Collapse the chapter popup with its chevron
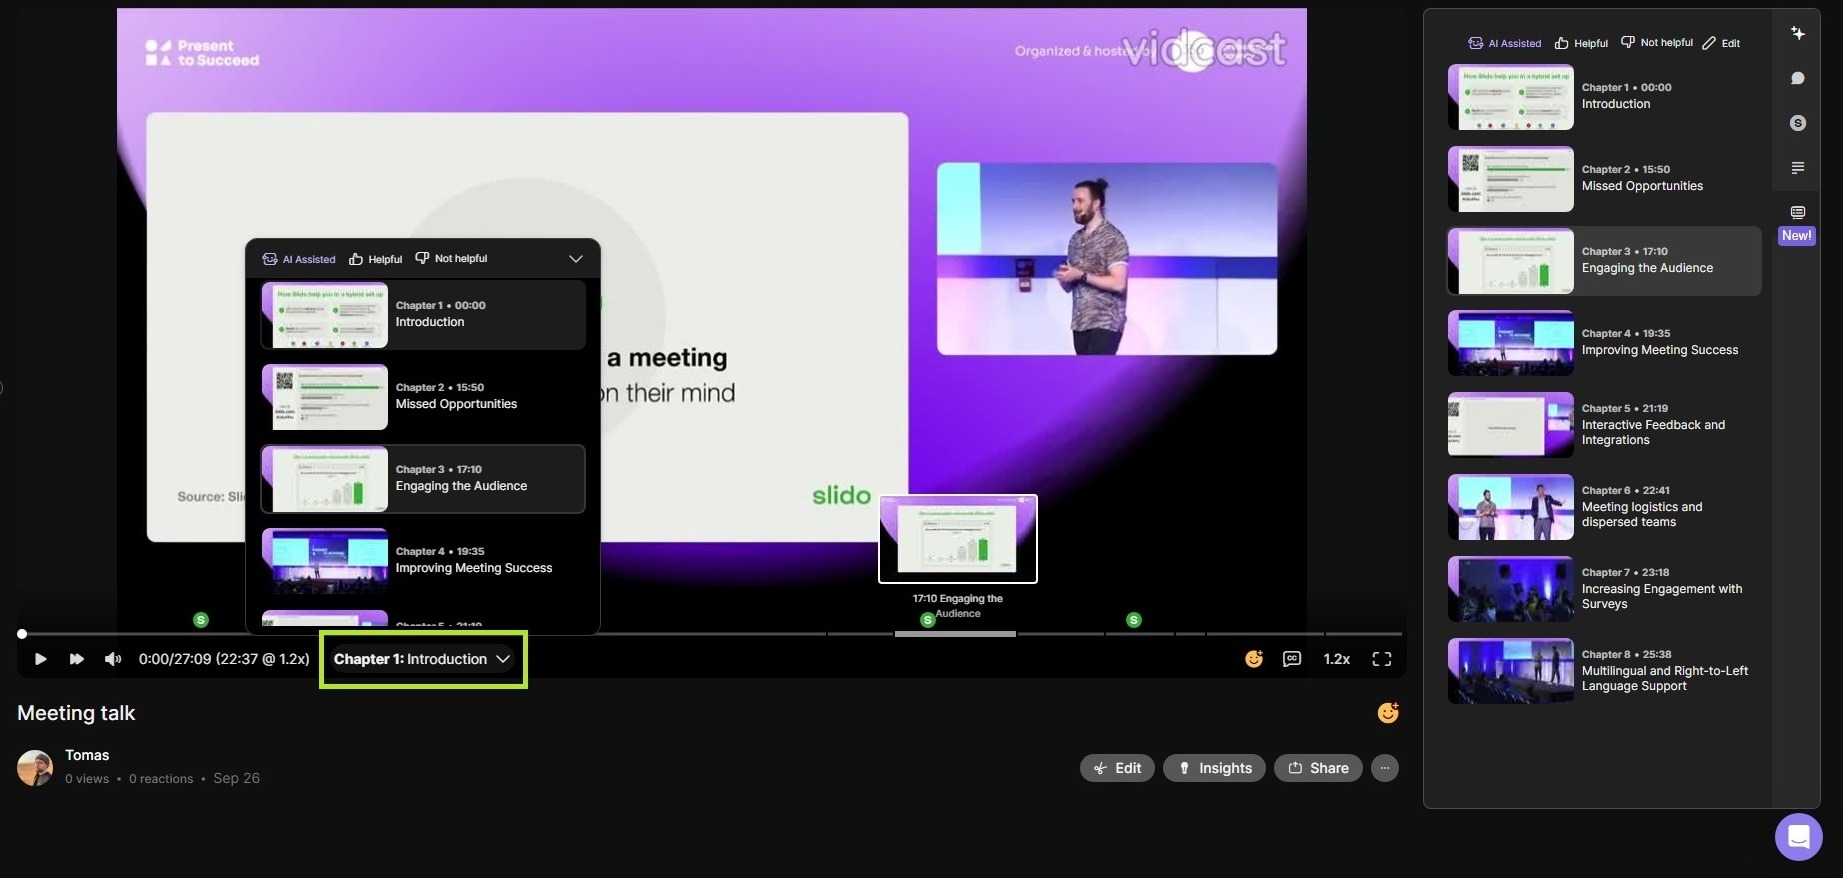The width and height of the screenshot is (1843, 878). click(x=576, y=259)
